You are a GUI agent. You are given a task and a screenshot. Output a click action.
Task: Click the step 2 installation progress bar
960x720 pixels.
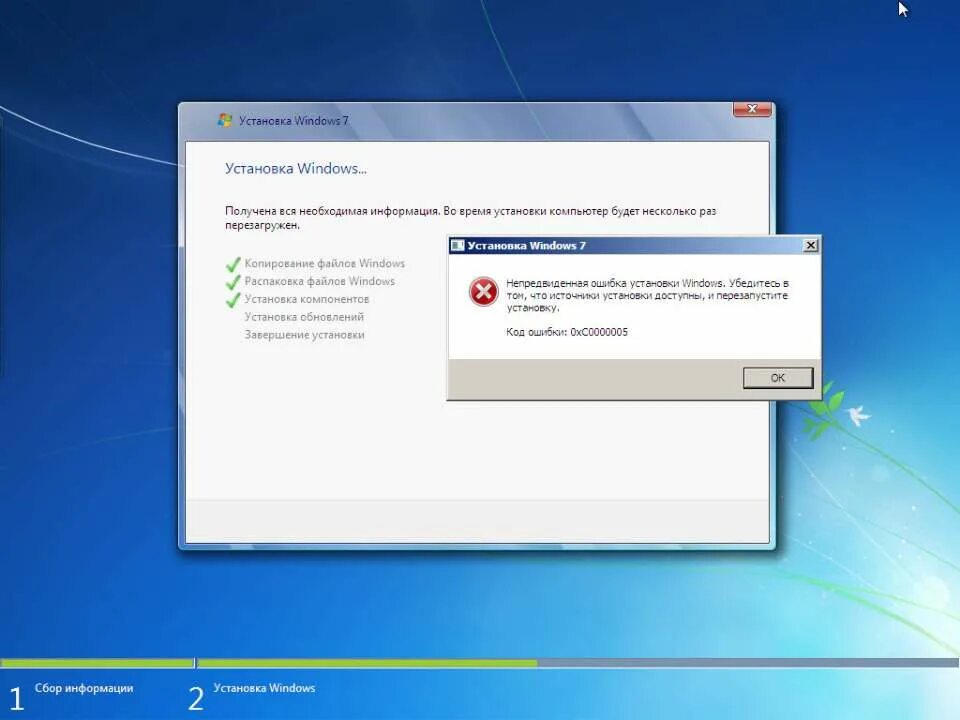click(x=577, y=663)
